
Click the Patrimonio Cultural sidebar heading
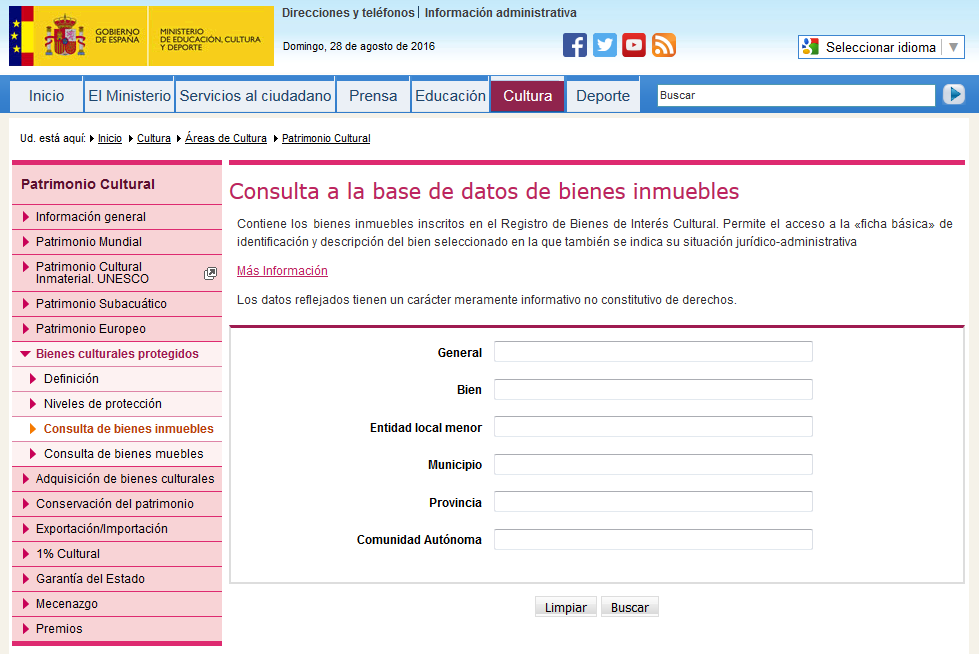tap(88, 184)
